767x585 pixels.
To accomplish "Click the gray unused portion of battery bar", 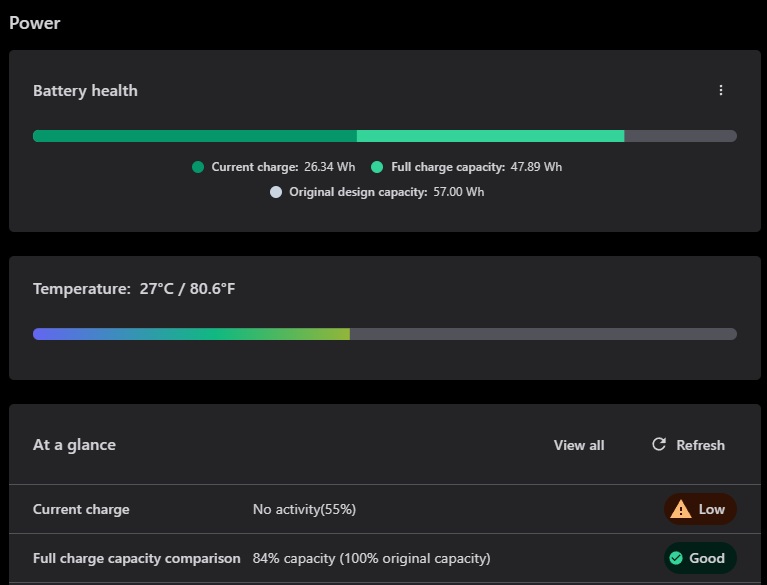I will pyautogui.click(x=680, y=136).
